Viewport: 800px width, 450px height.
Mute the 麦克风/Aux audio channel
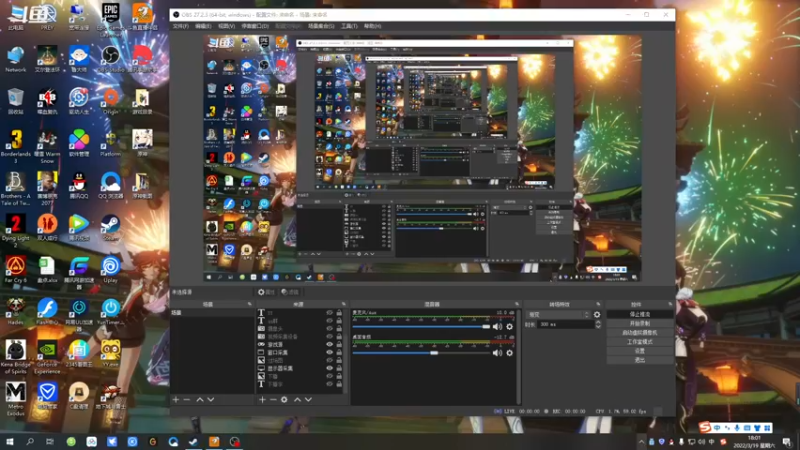coord(497,327)
